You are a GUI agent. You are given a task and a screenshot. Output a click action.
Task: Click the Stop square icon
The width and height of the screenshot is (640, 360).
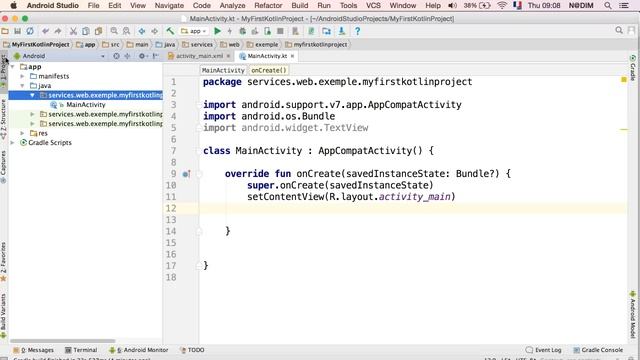click(x=280, y=31)
